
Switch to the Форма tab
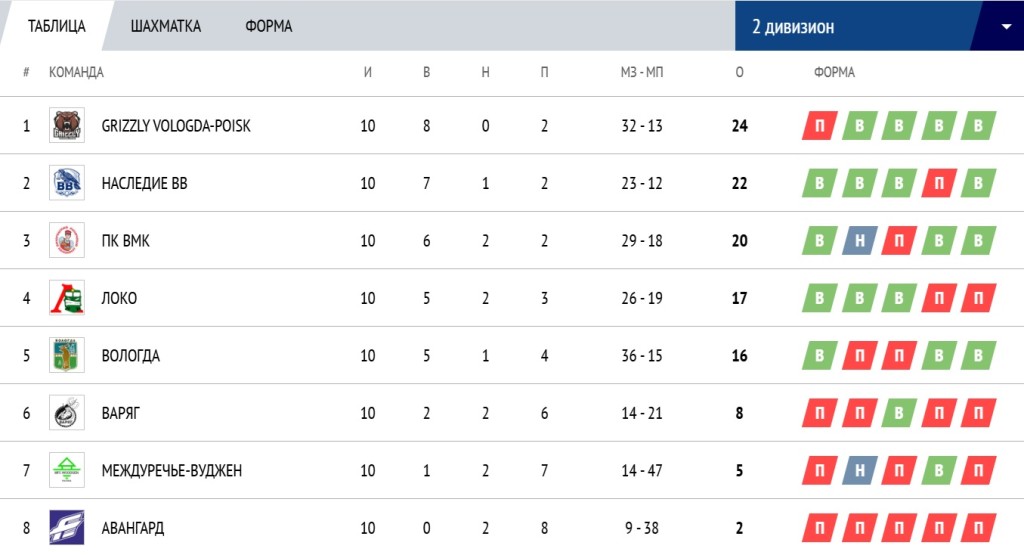tap(268, 26)
